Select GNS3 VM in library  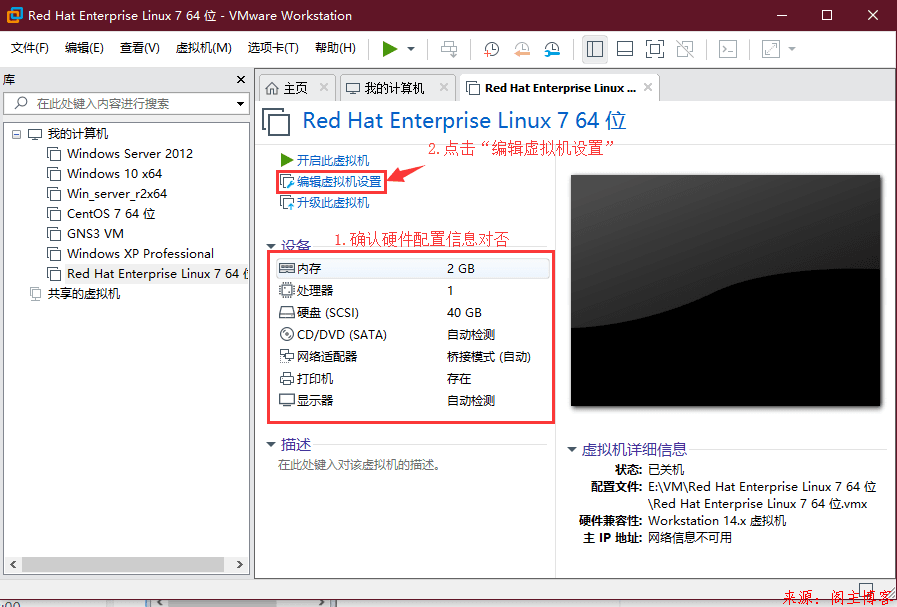(95, 234)
